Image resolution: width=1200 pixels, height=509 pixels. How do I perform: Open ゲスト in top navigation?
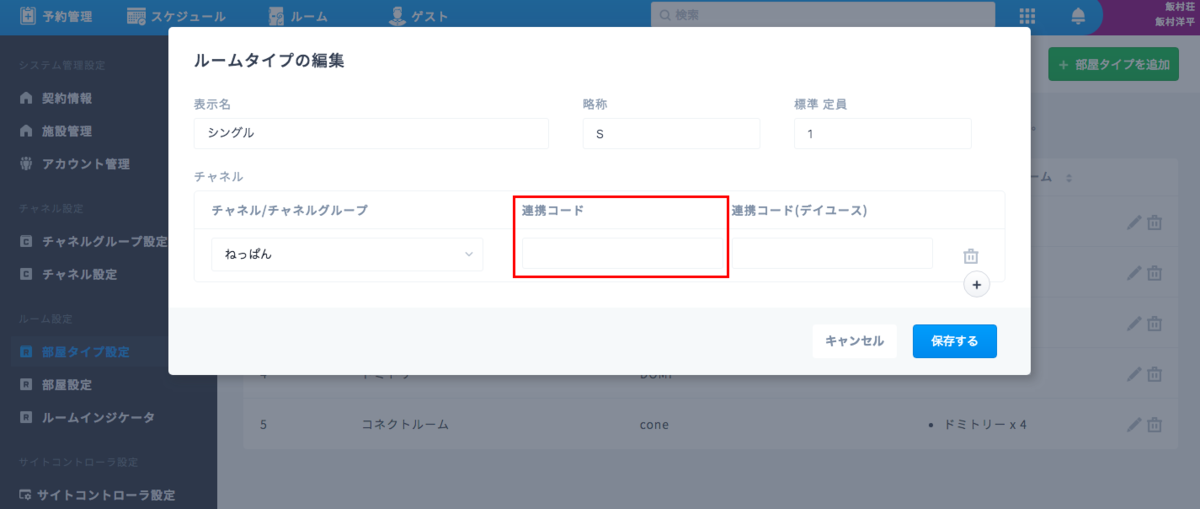click(x=419, y=16)
